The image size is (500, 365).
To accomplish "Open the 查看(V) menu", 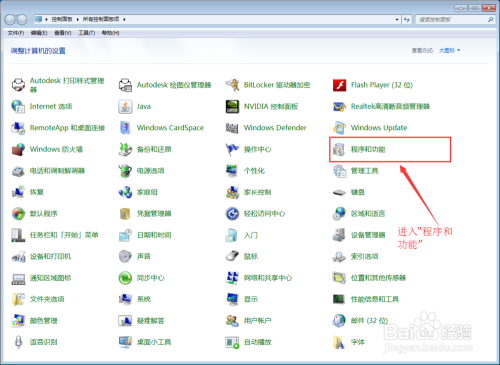I will coord(63,33).
